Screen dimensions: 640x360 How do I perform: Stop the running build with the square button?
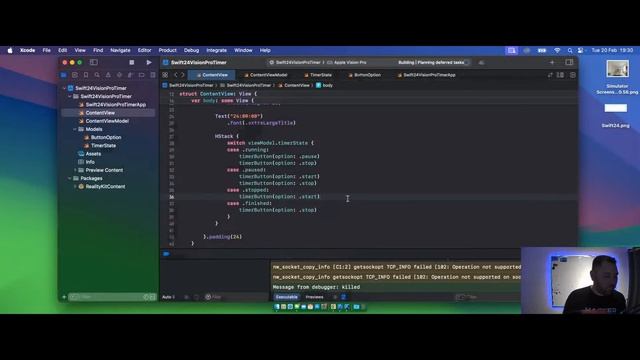point(131,62)
